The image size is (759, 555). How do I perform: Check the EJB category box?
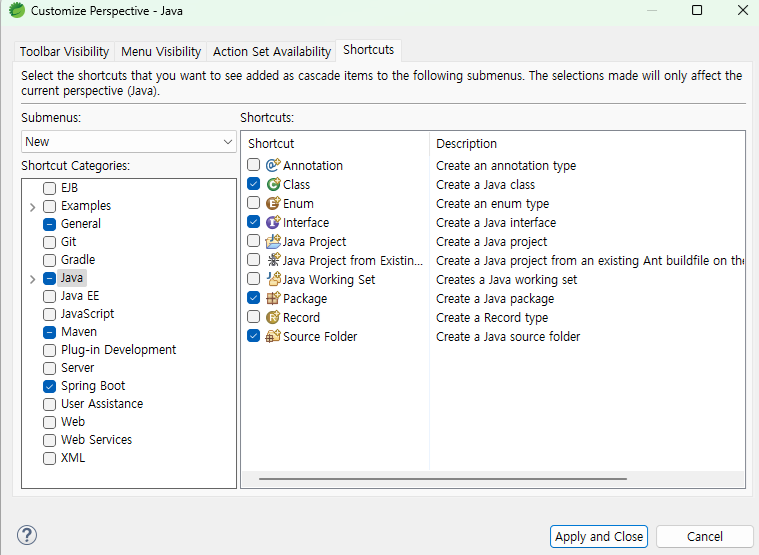[x=49, y=188]
